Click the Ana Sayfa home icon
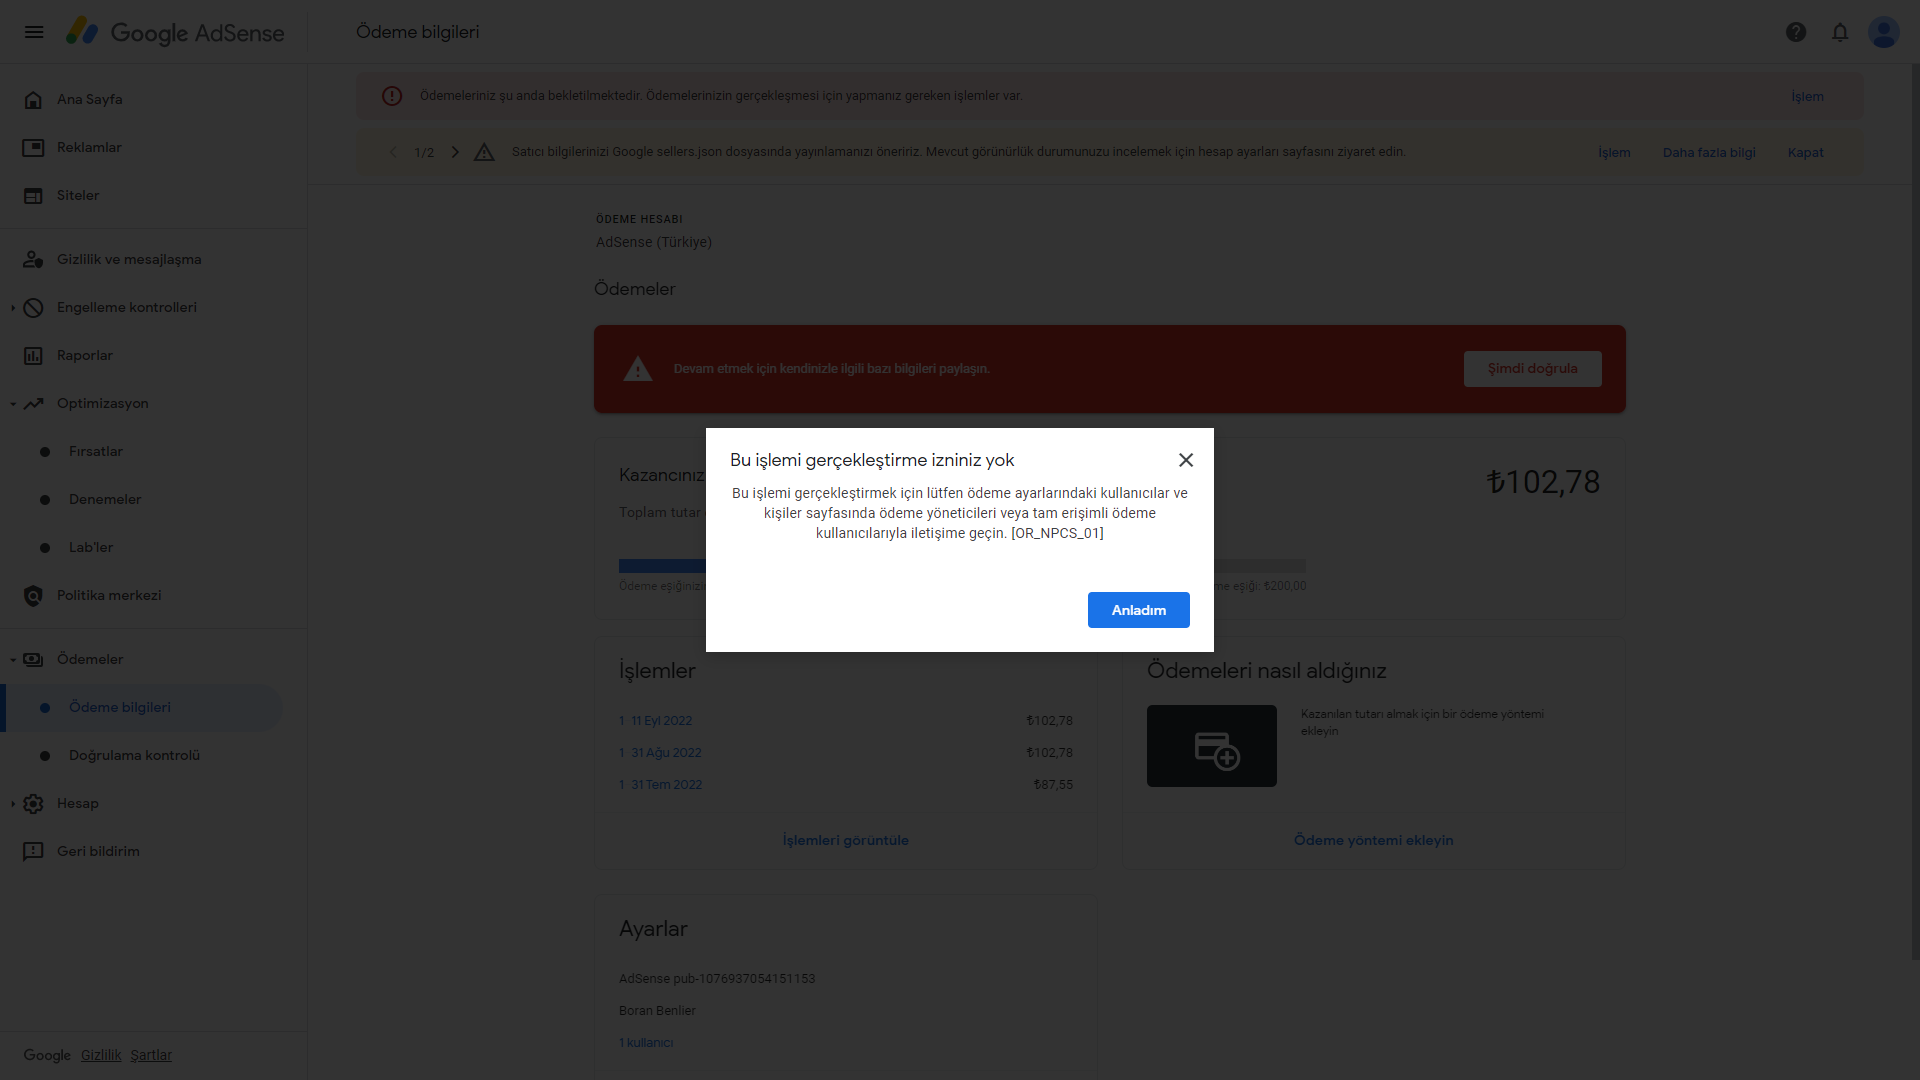Screen dimensions: 1920x1080 (33, 100)
